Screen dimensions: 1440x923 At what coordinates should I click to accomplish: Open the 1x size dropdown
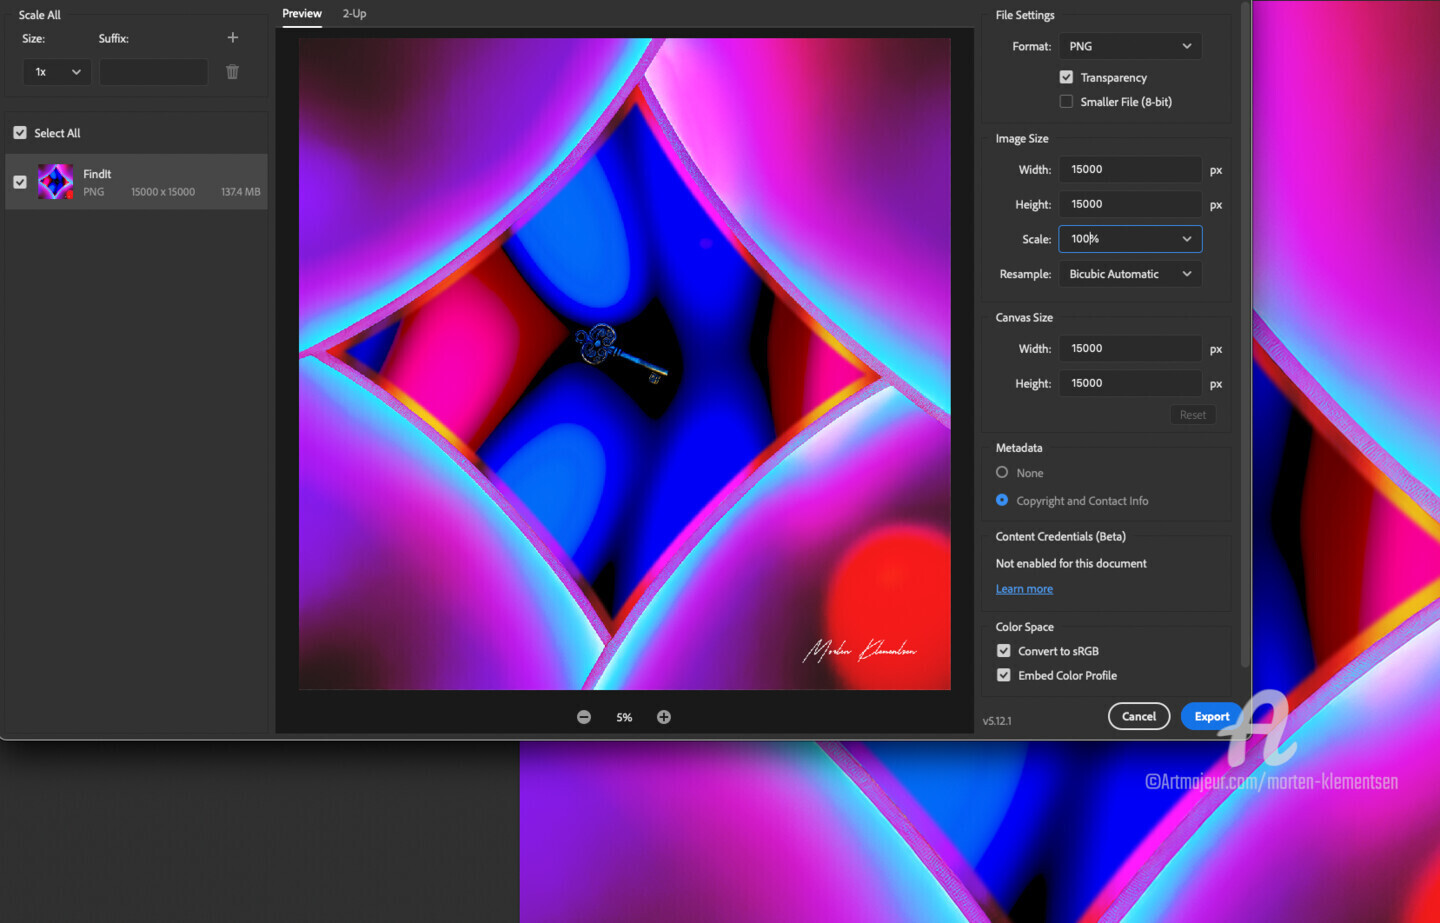(x=57, y=72)
